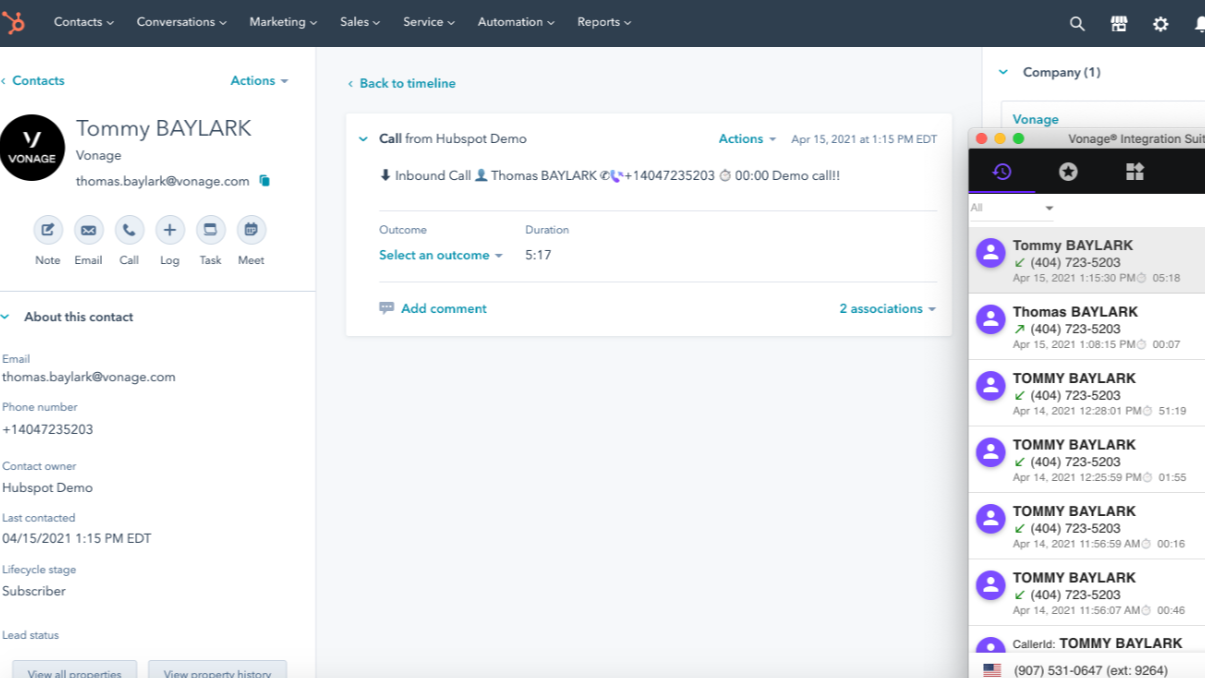Click the Log activity plus icon
The height and width of the screenshot is (678, 1205).
(170, 230)
